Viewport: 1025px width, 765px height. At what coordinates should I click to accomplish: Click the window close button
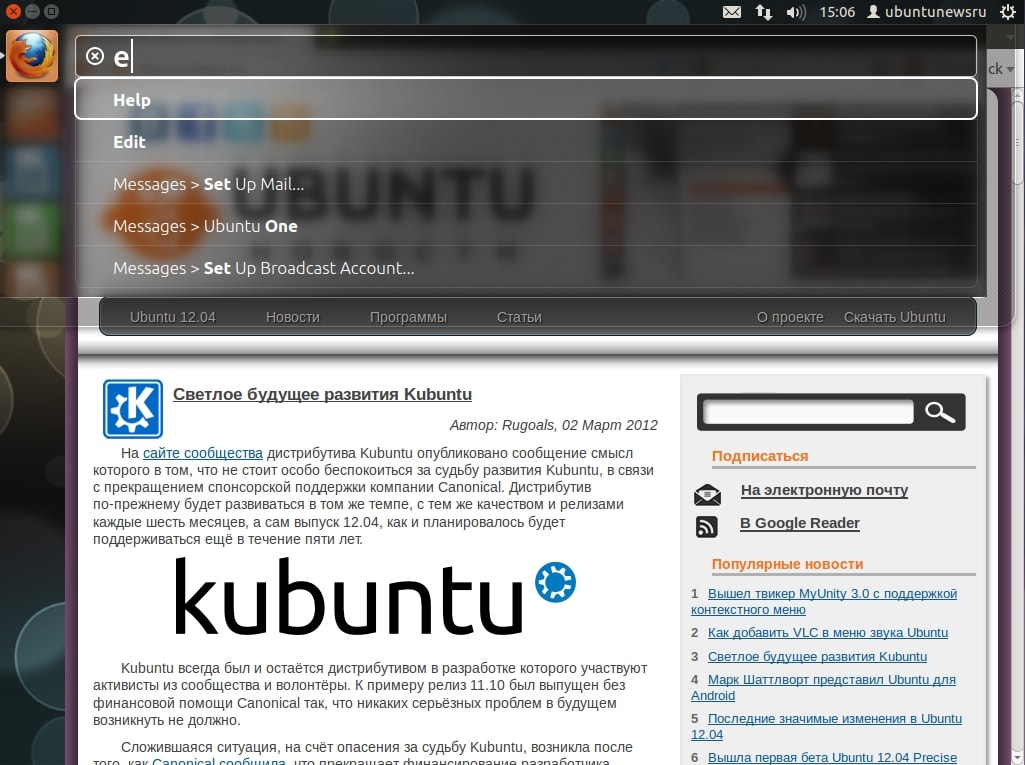click(x=12, y=11)
